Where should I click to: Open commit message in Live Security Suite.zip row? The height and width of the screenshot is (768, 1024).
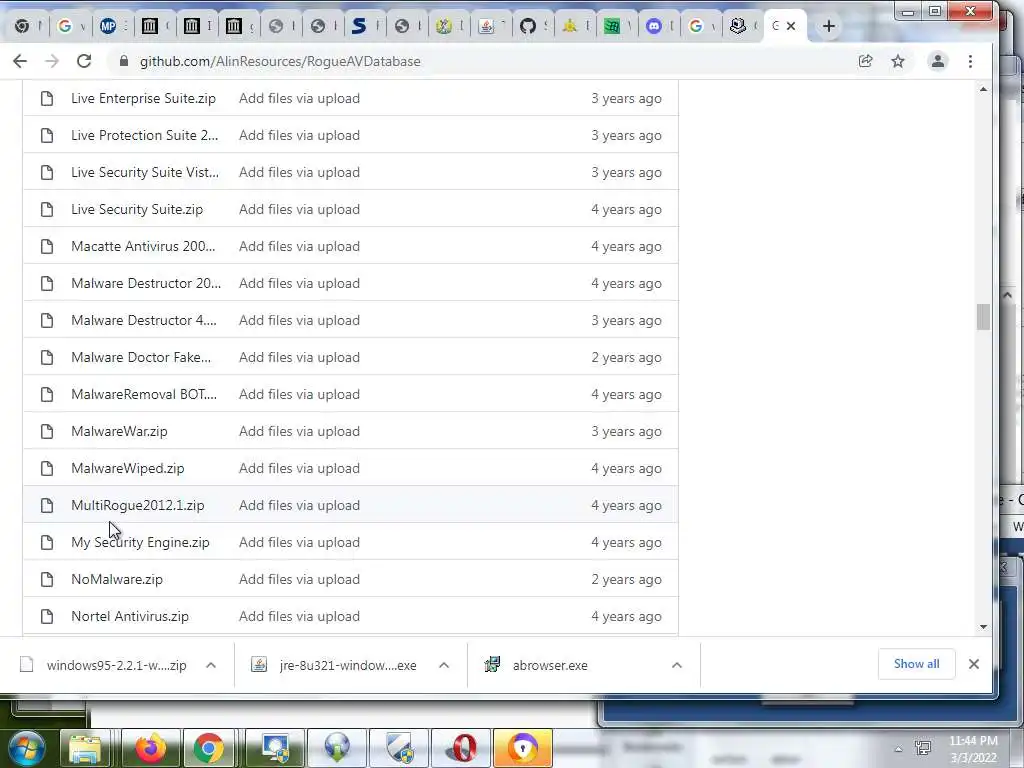pos(299,210)
